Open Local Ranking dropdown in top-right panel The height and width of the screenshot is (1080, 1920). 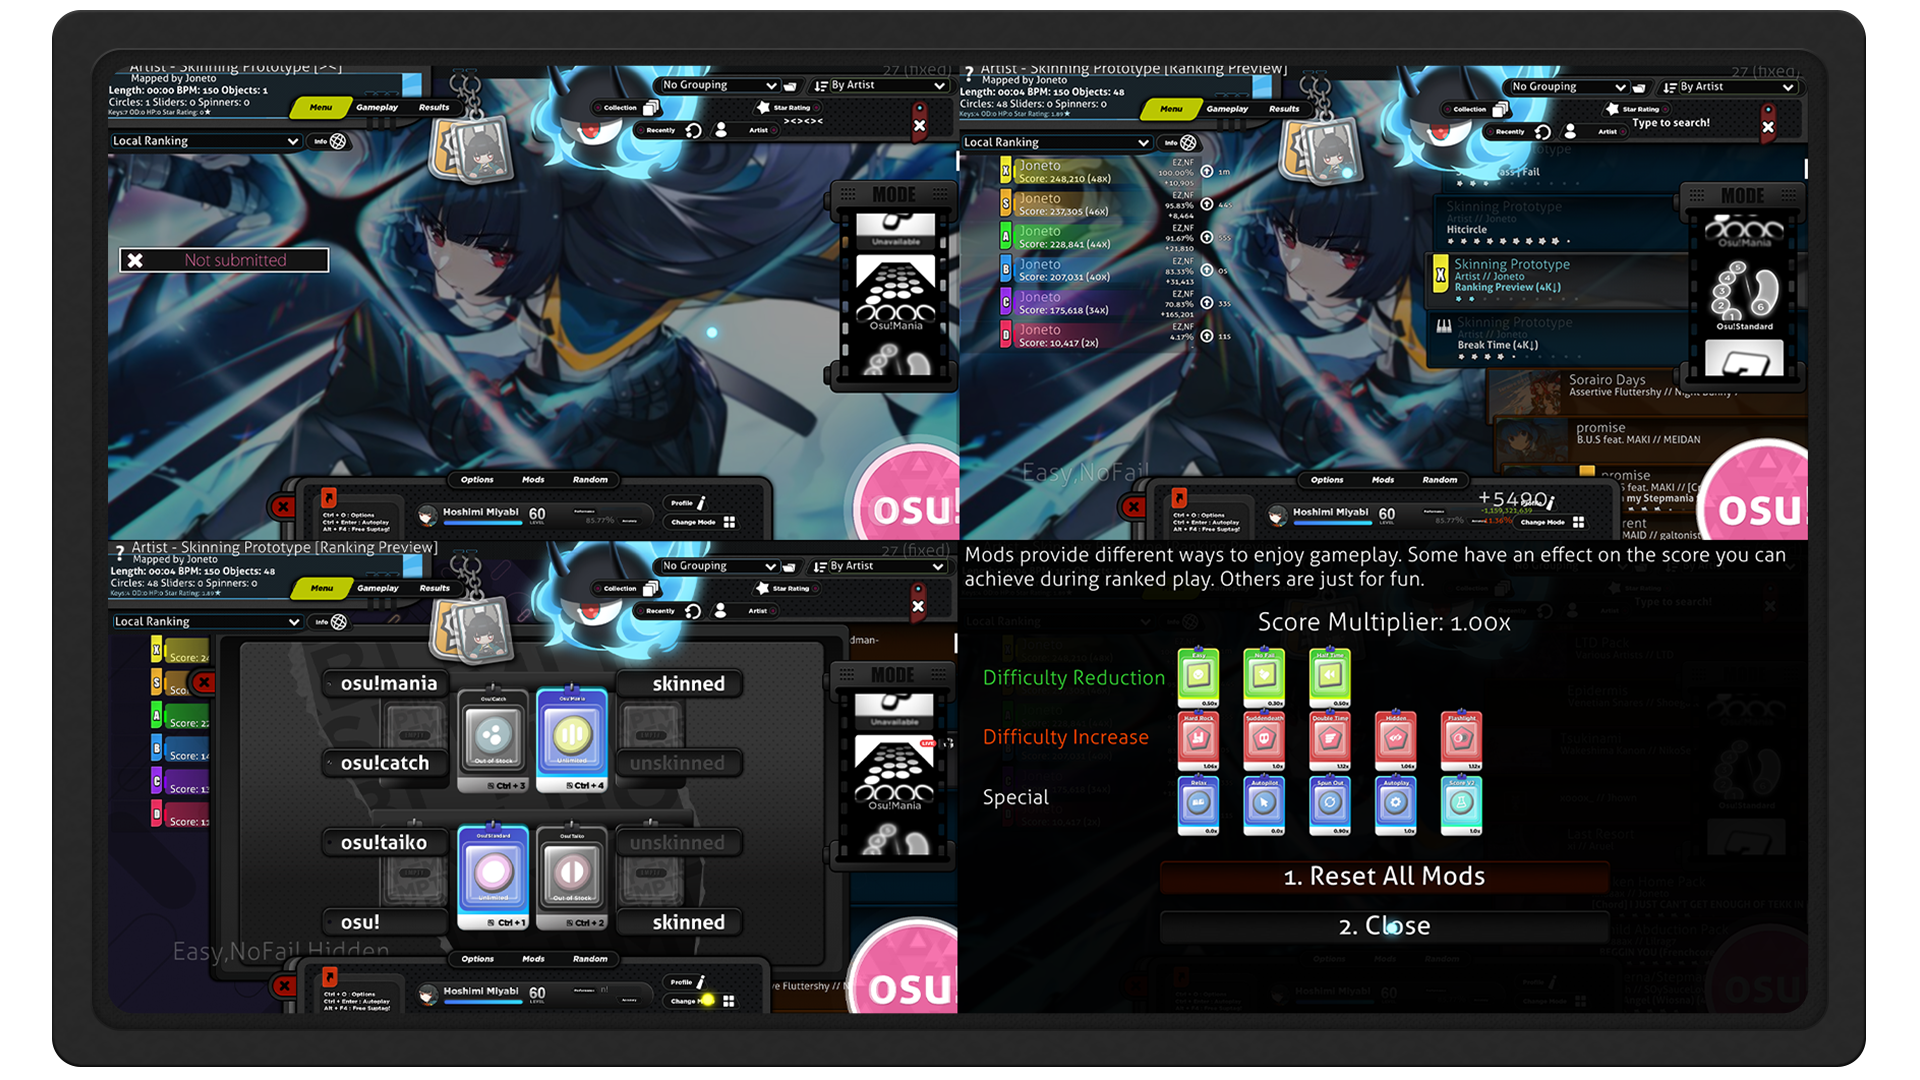pyautogui.click(x=1056, y=142)
